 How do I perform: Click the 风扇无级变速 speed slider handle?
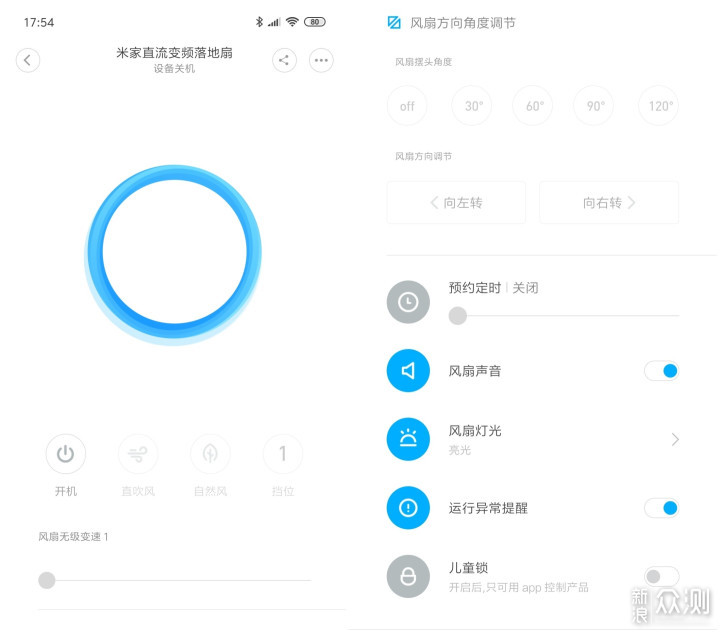click(46, 580)
